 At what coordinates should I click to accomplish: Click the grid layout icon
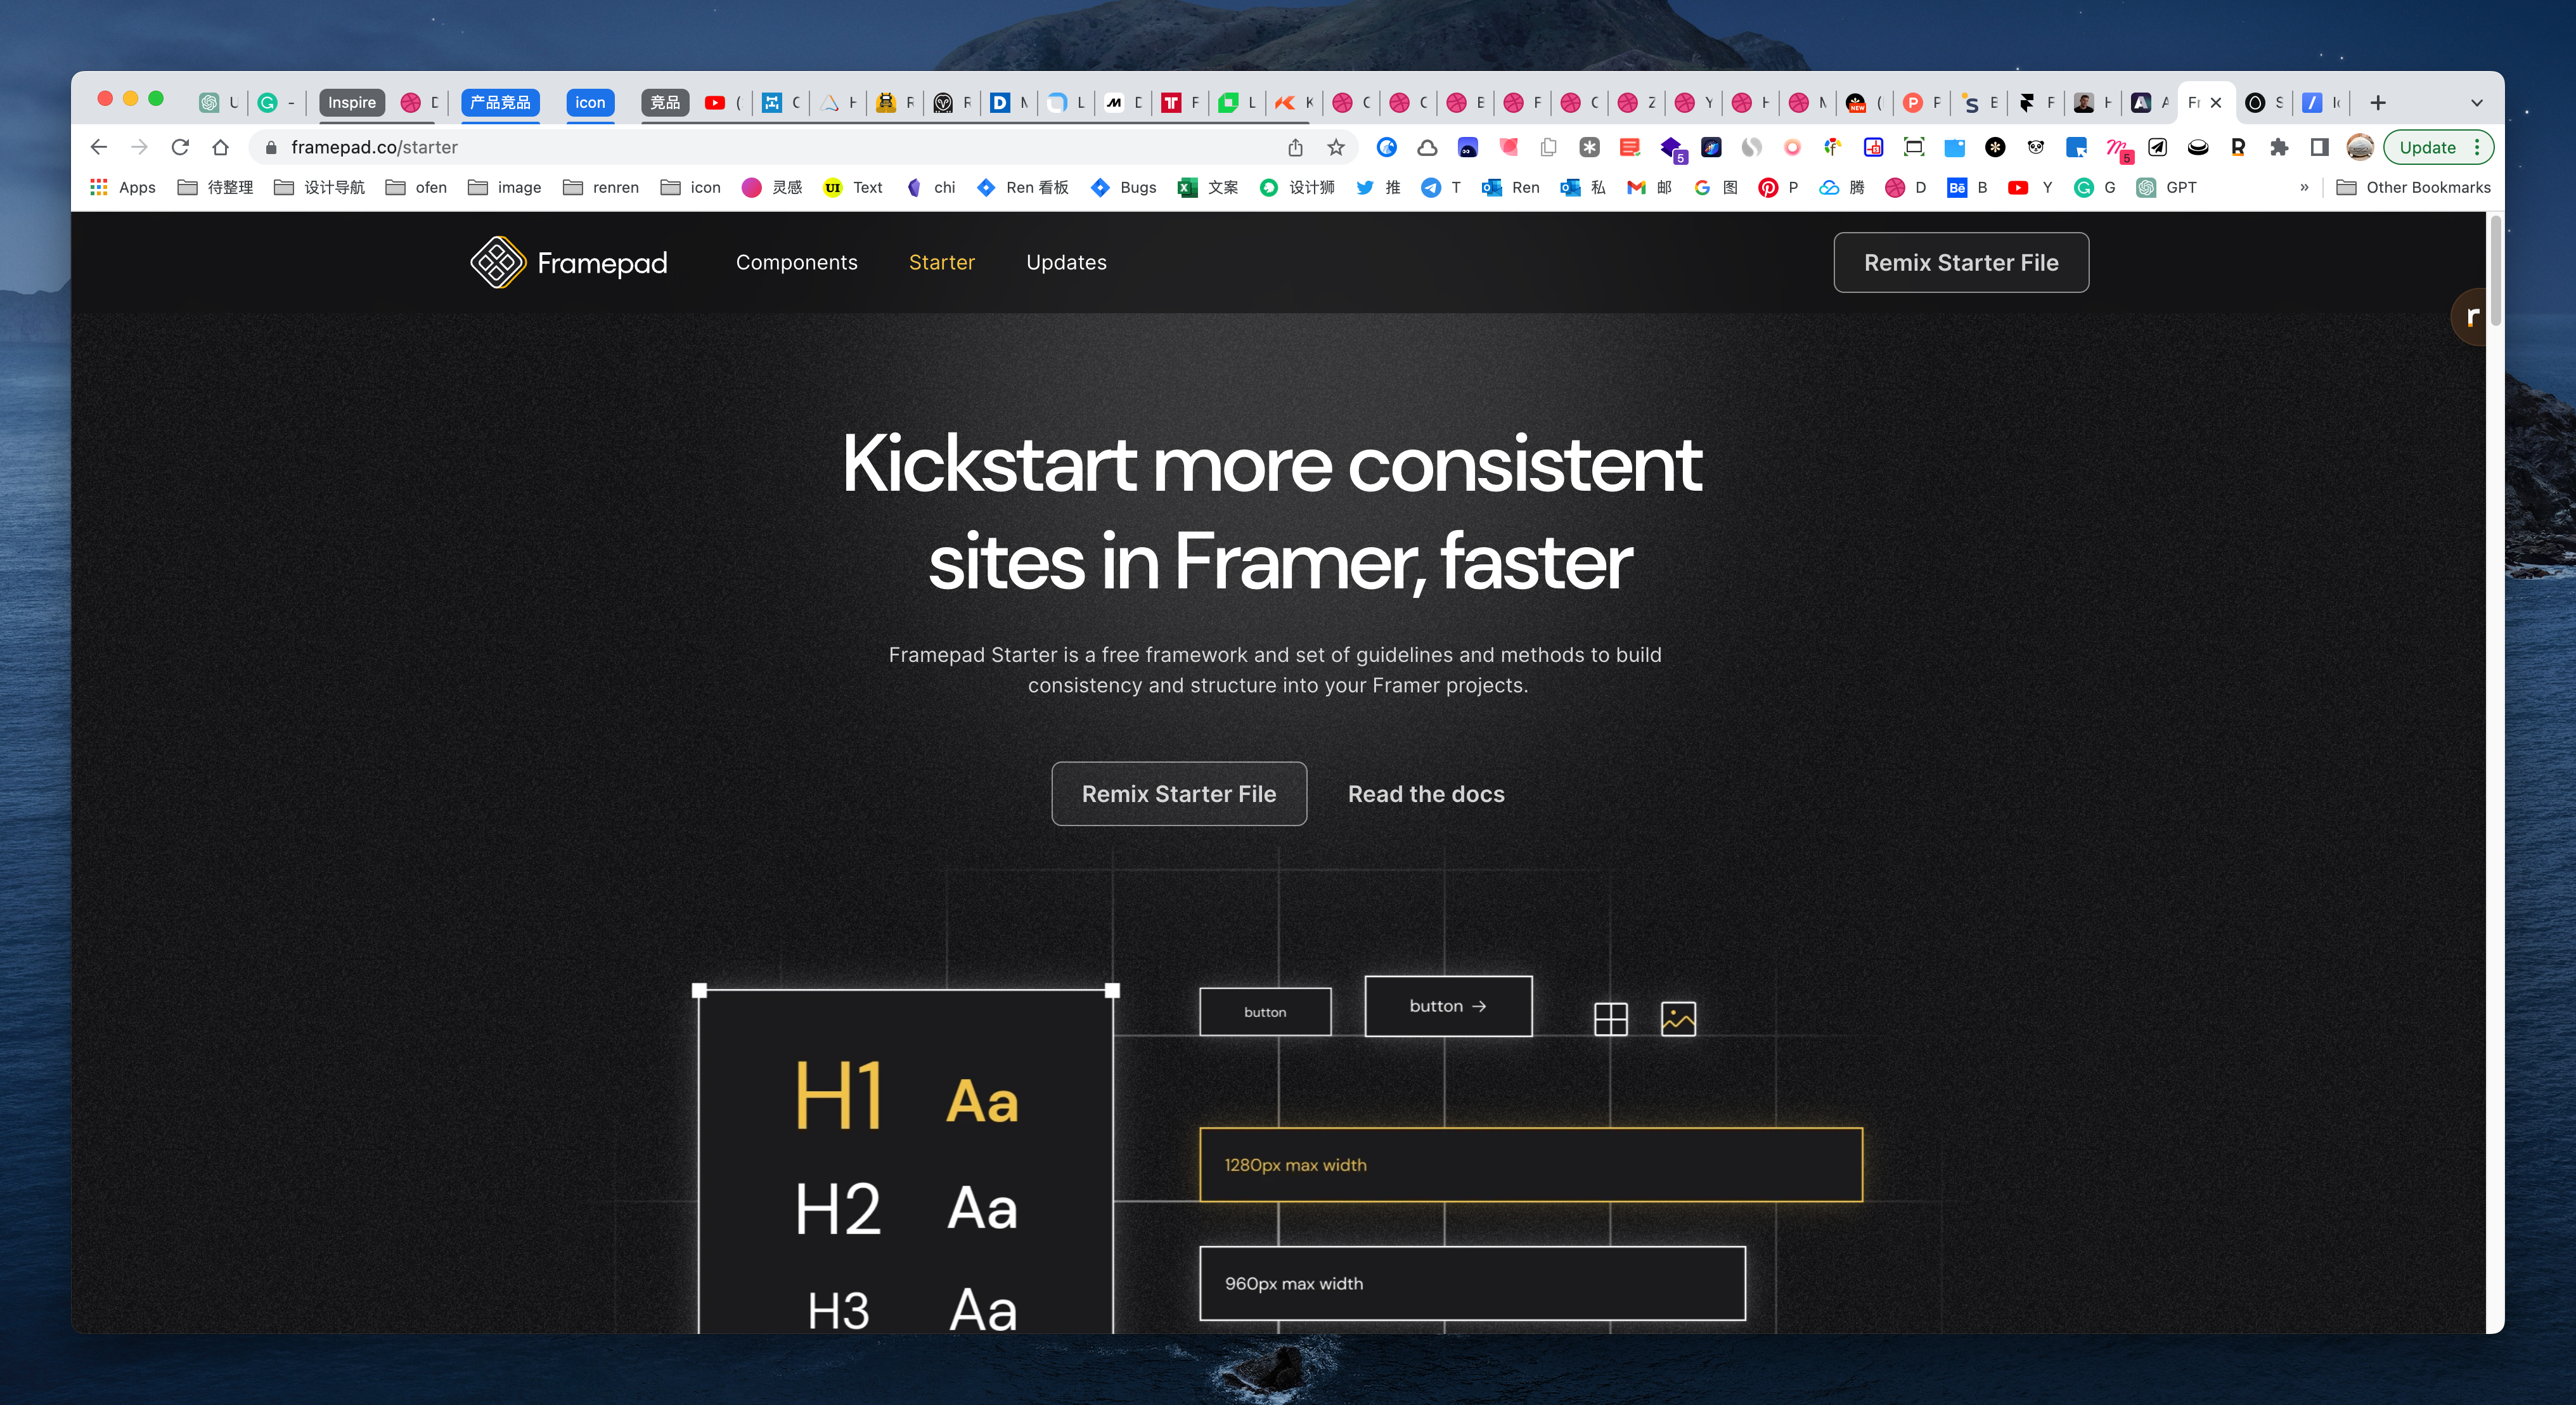(x=1610, y=1019)
